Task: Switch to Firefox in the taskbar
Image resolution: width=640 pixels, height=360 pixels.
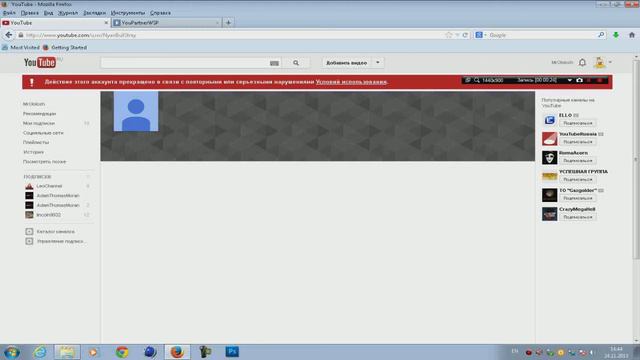Action: (177, 352)
